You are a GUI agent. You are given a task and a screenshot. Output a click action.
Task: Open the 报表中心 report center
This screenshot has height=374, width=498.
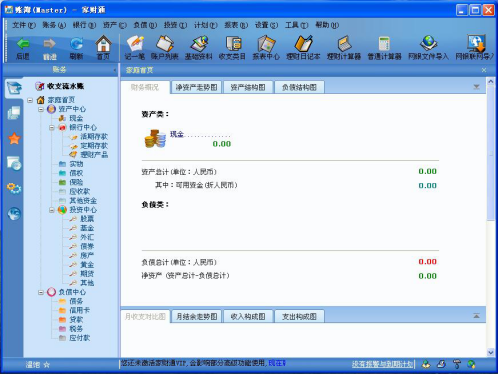(x=266, y=44)
